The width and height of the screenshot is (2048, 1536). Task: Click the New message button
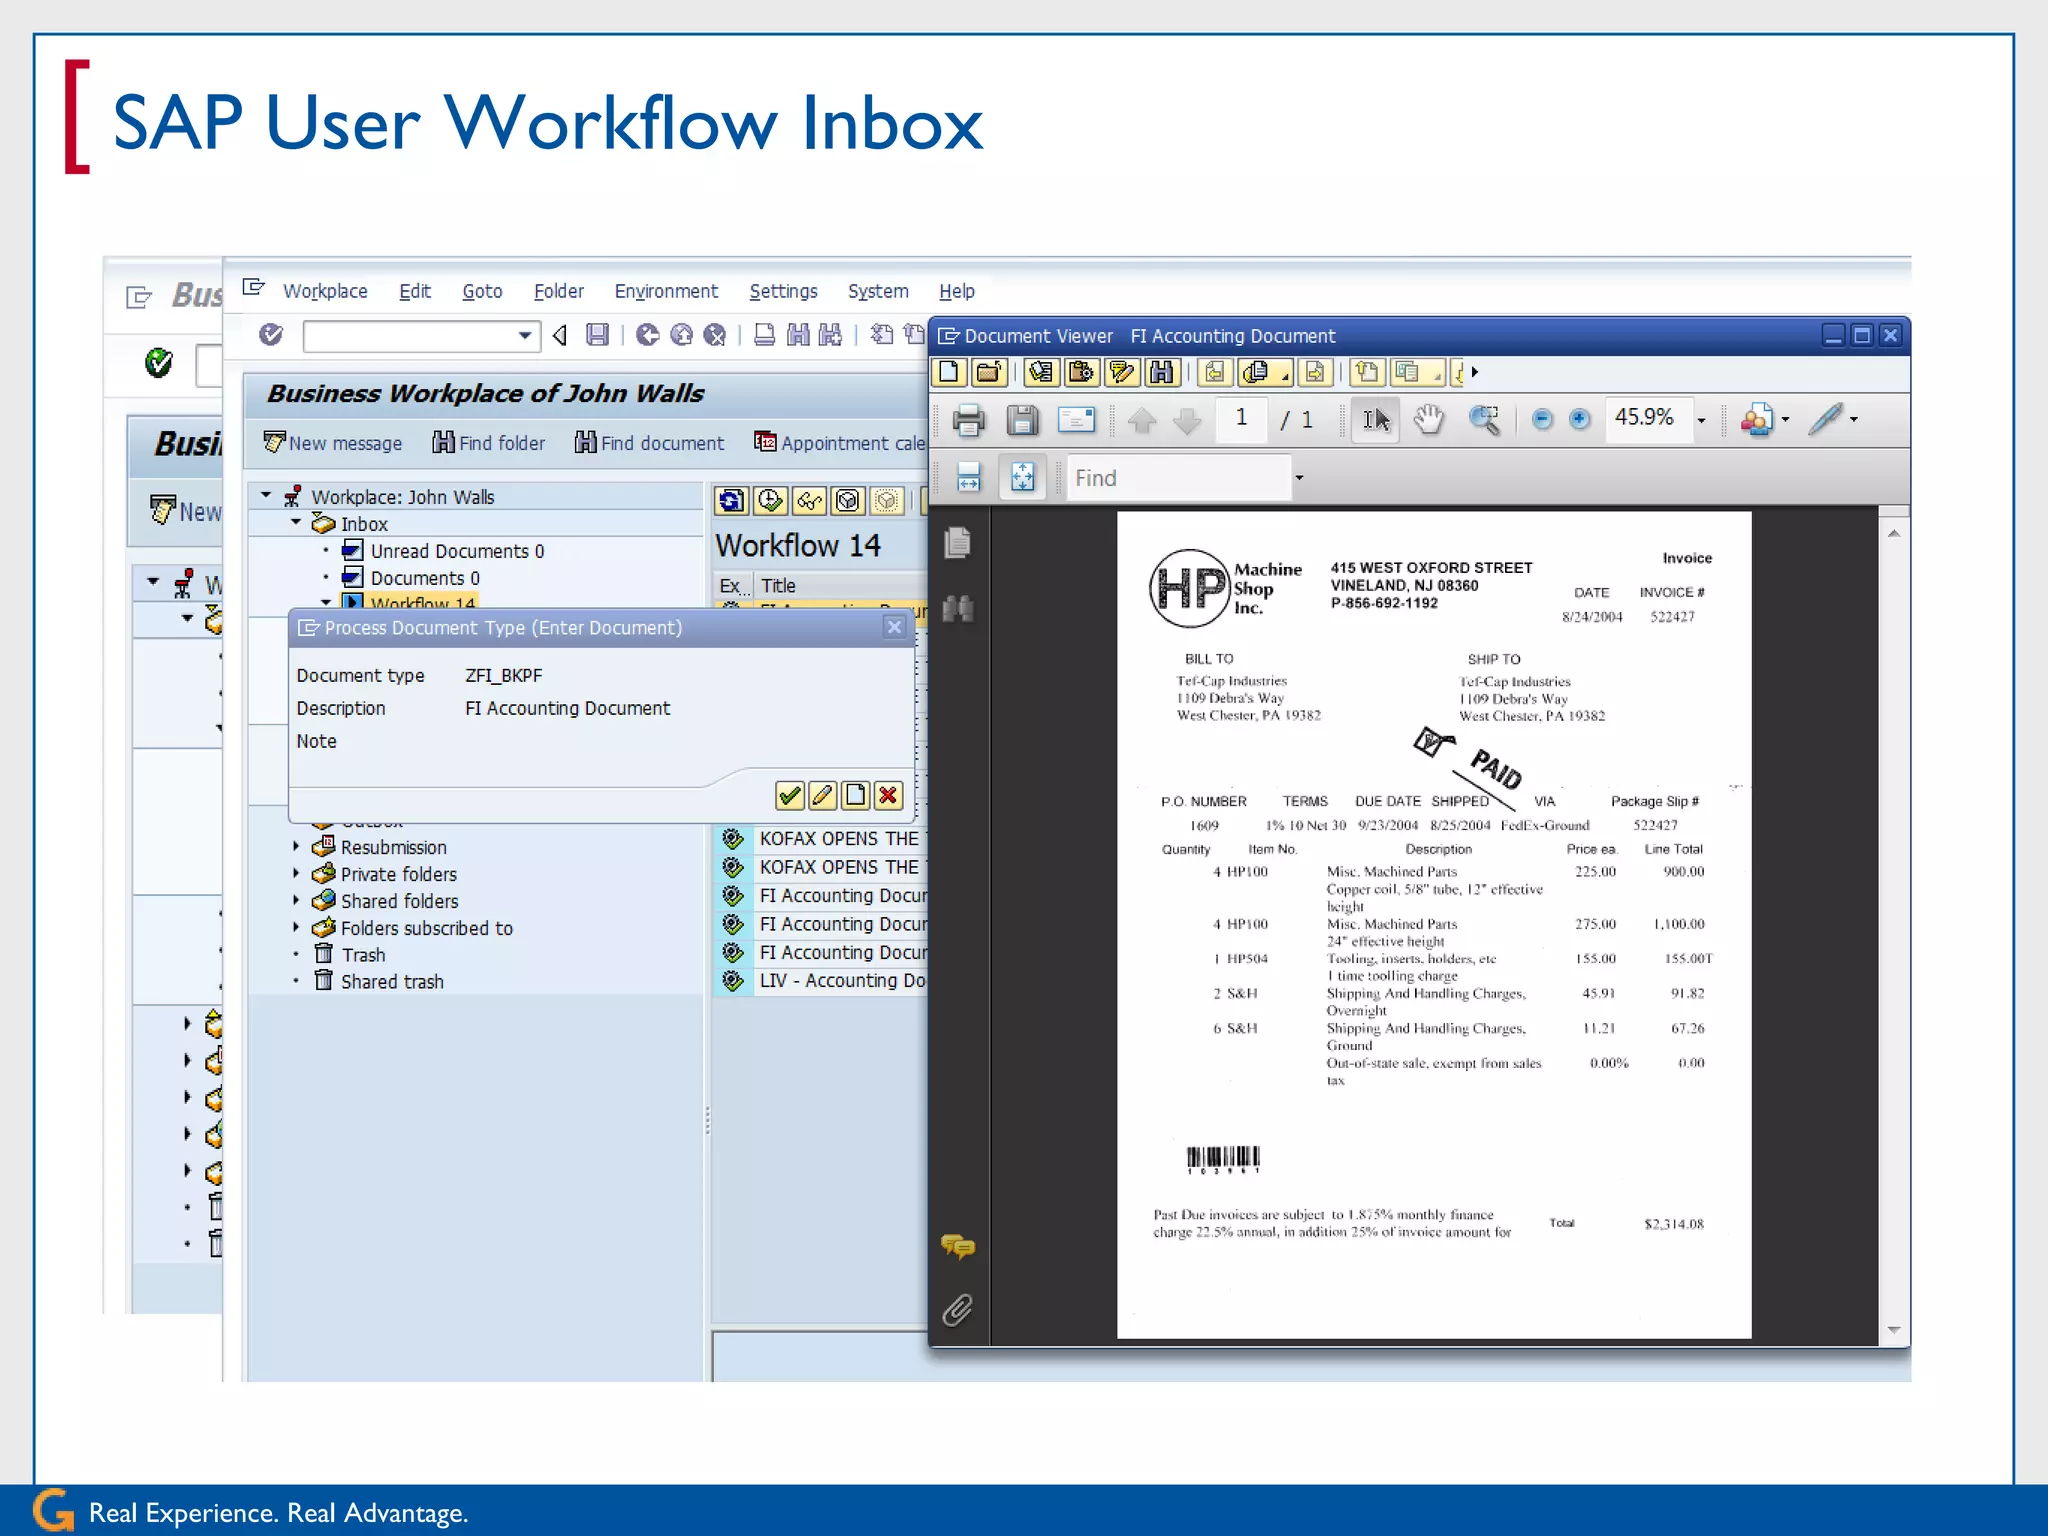333,443
